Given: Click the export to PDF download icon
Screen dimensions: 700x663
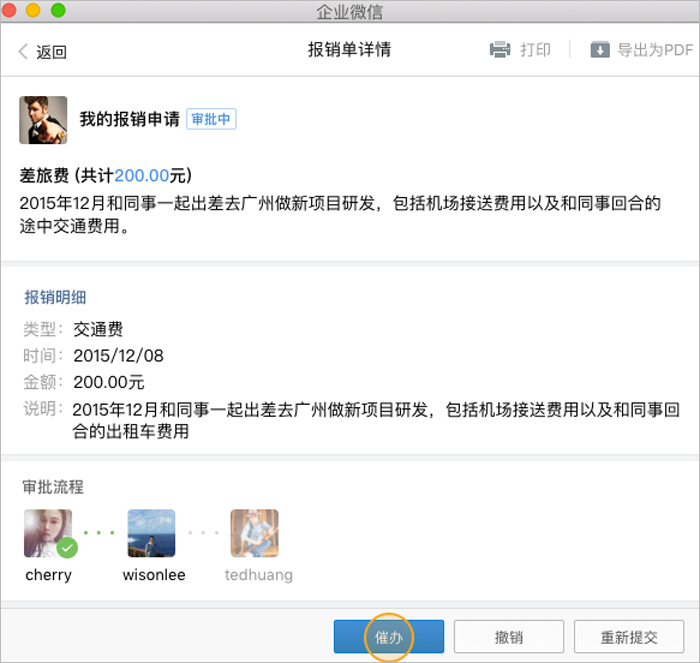Looking at the screenshot, I should coord(600,50).
